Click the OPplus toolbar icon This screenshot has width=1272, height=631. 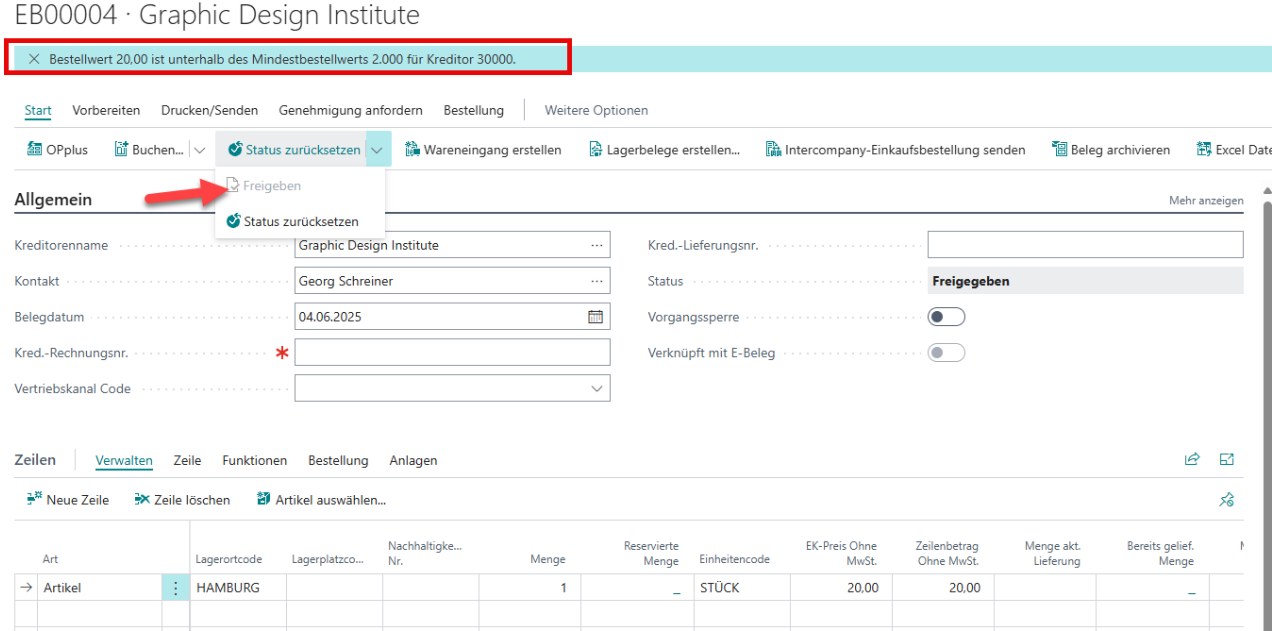coord(35,150)
